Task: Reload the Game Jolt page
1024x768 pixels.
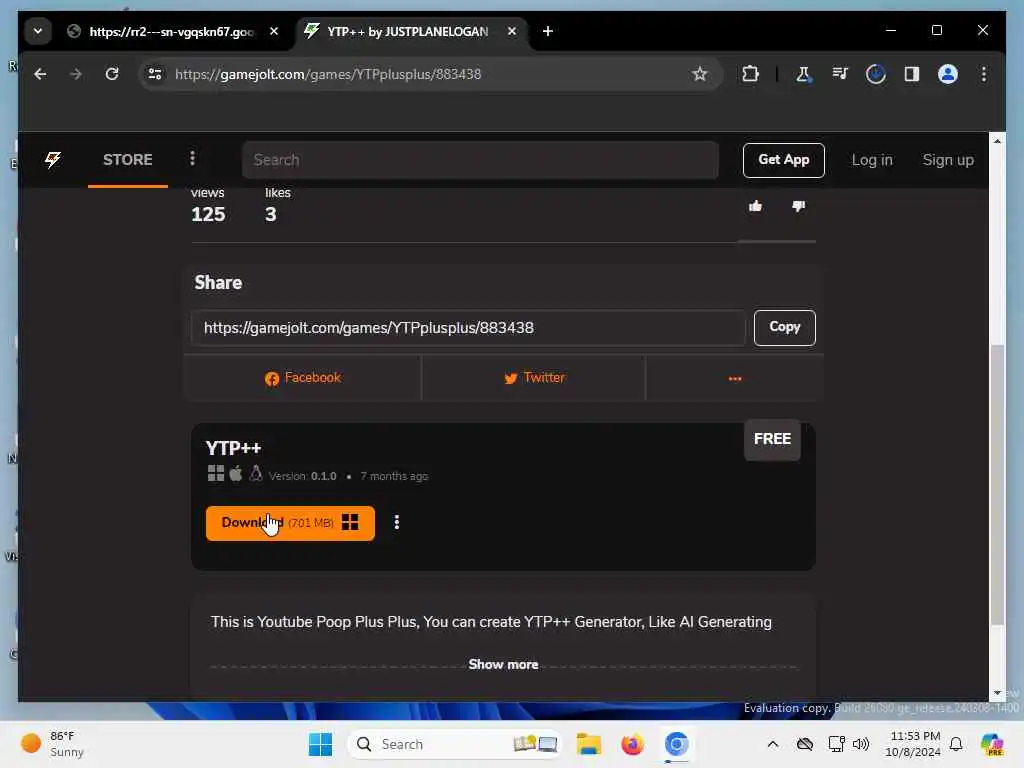Action: [x=112, y=74]
